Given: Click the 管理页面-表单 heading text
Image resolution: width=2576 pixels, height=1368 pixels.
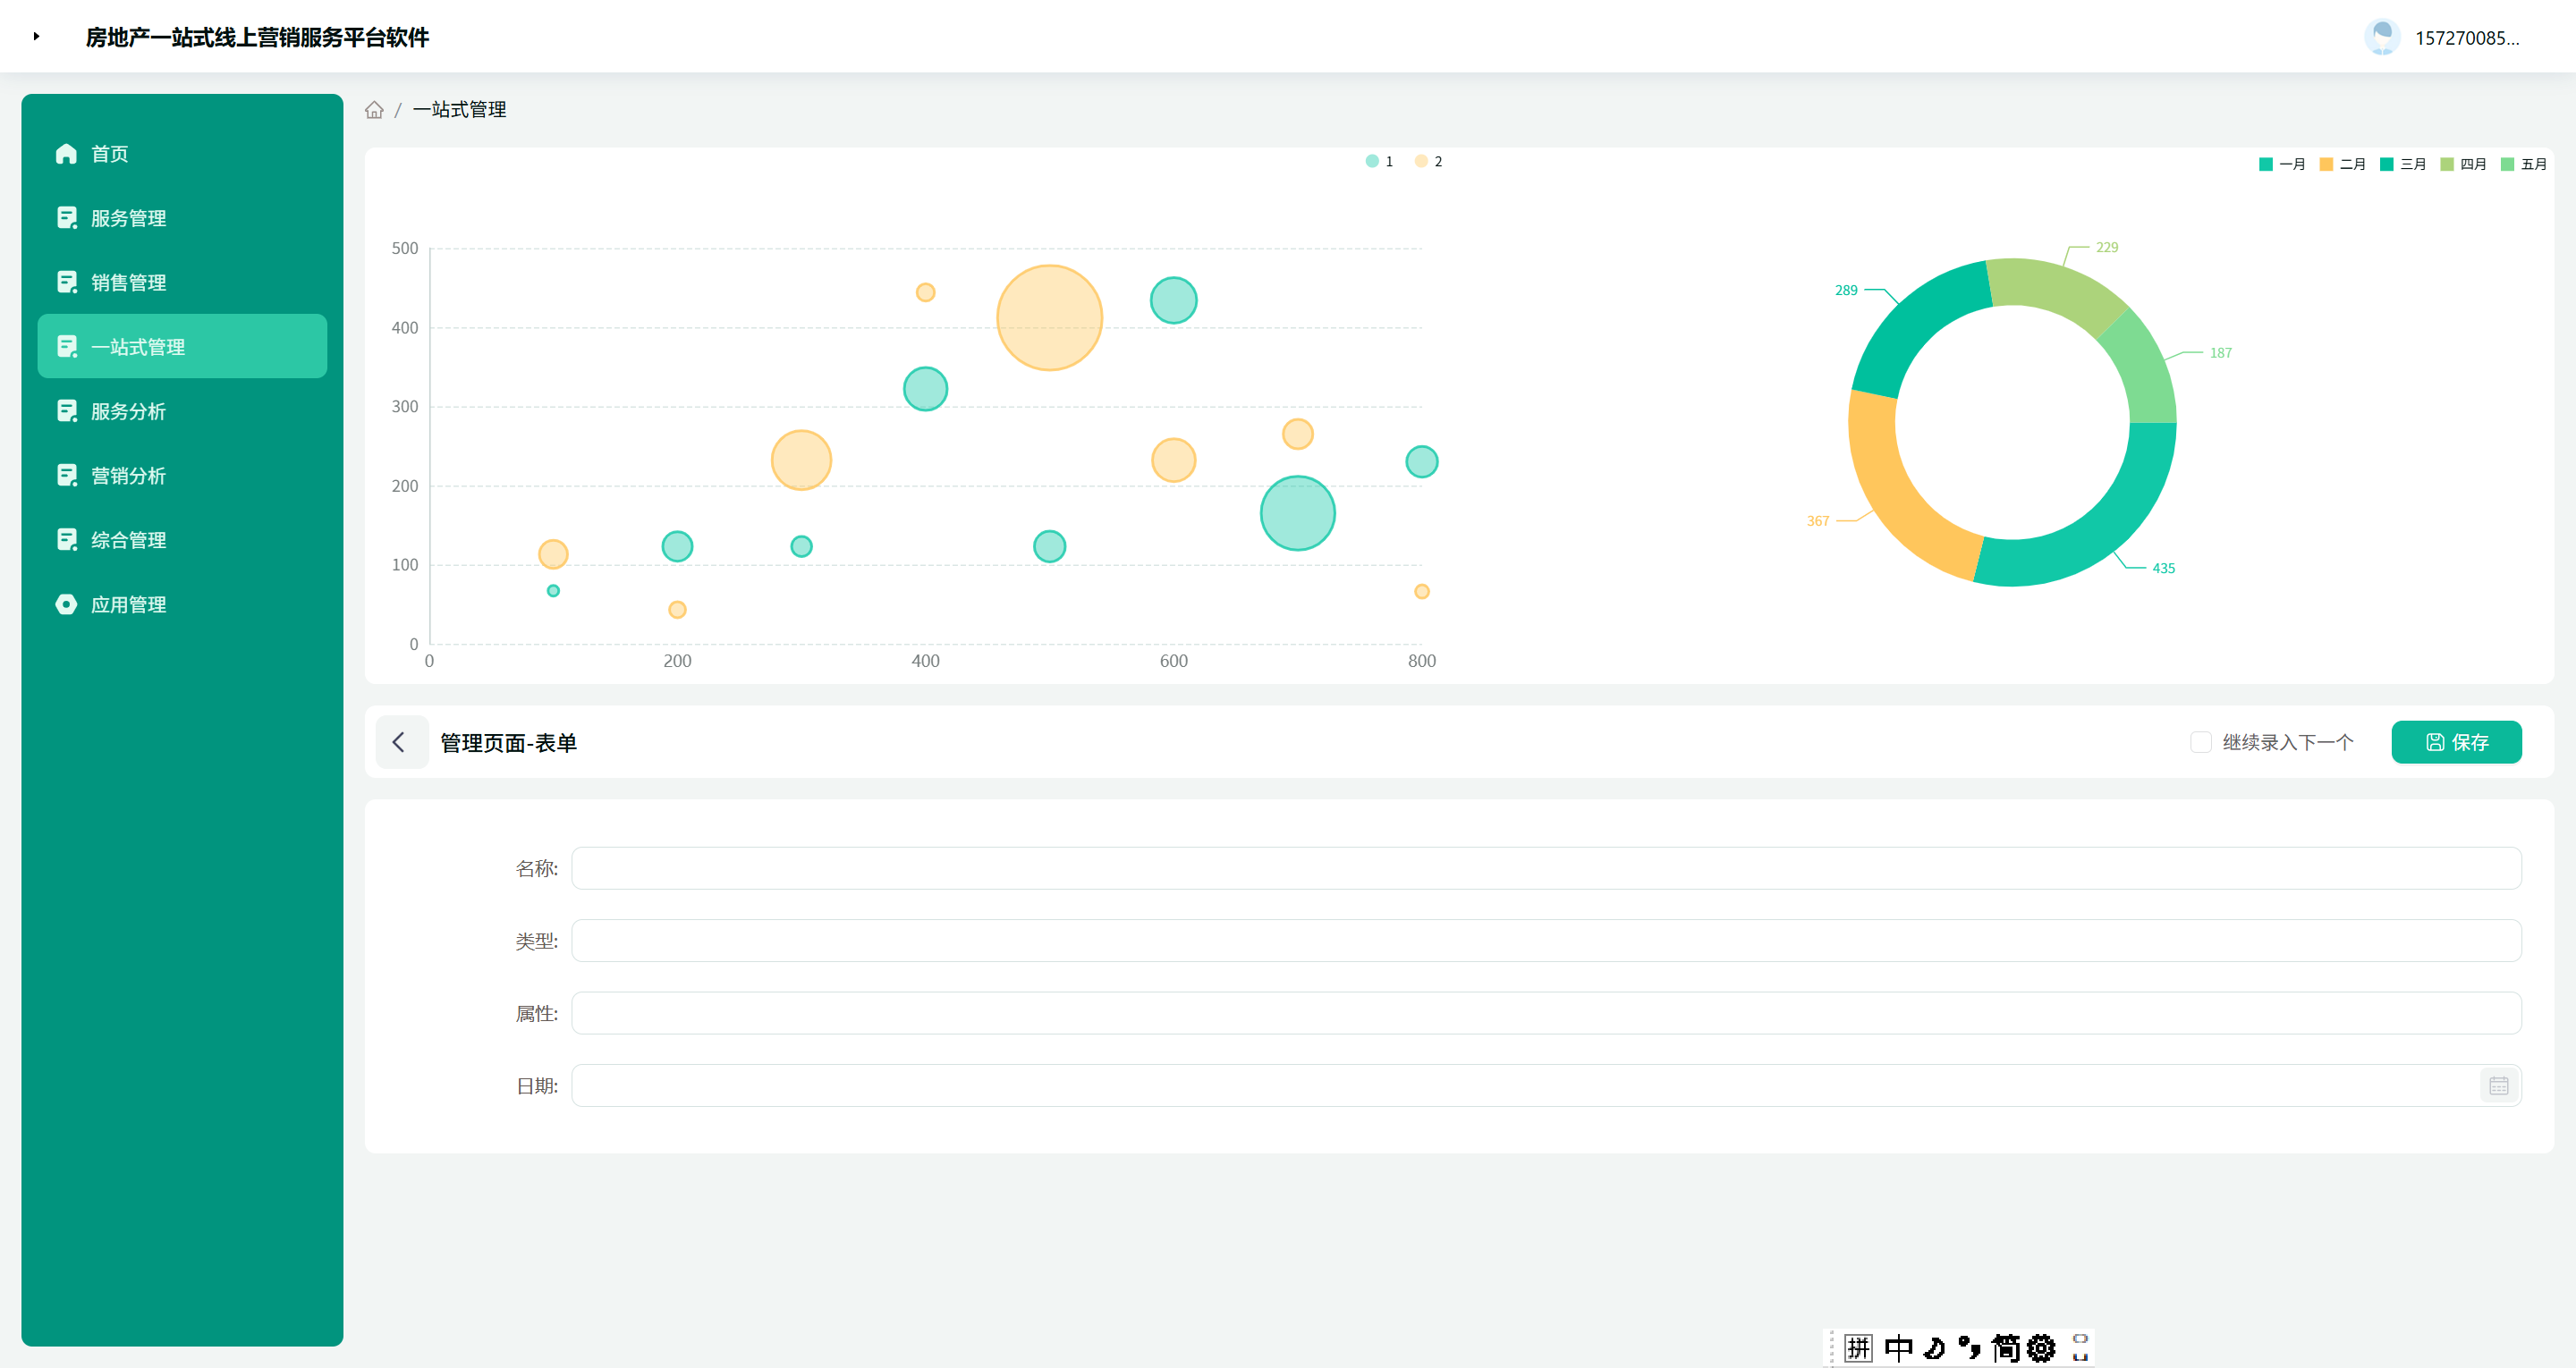Looking at the screenshot, I should (x=508, y=743).
